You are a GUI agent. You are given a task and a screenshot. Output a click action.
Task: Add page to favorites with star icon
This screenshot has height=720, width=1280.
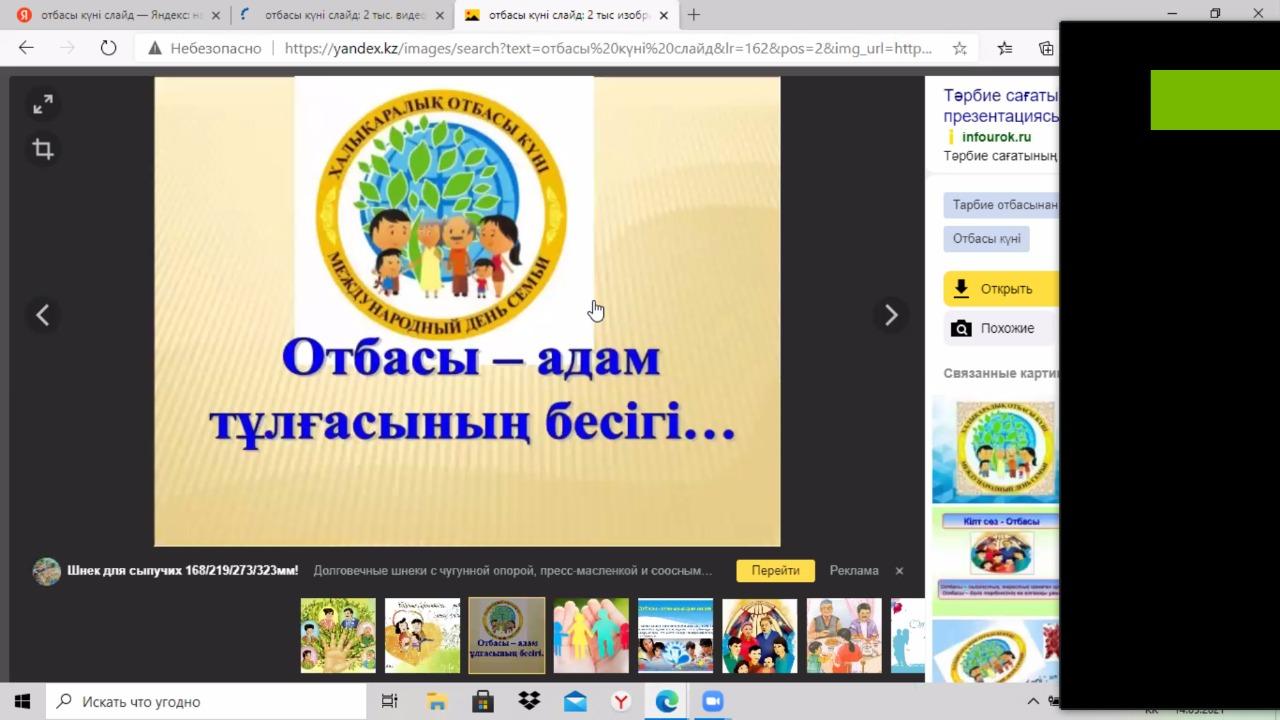pos(959,48)
